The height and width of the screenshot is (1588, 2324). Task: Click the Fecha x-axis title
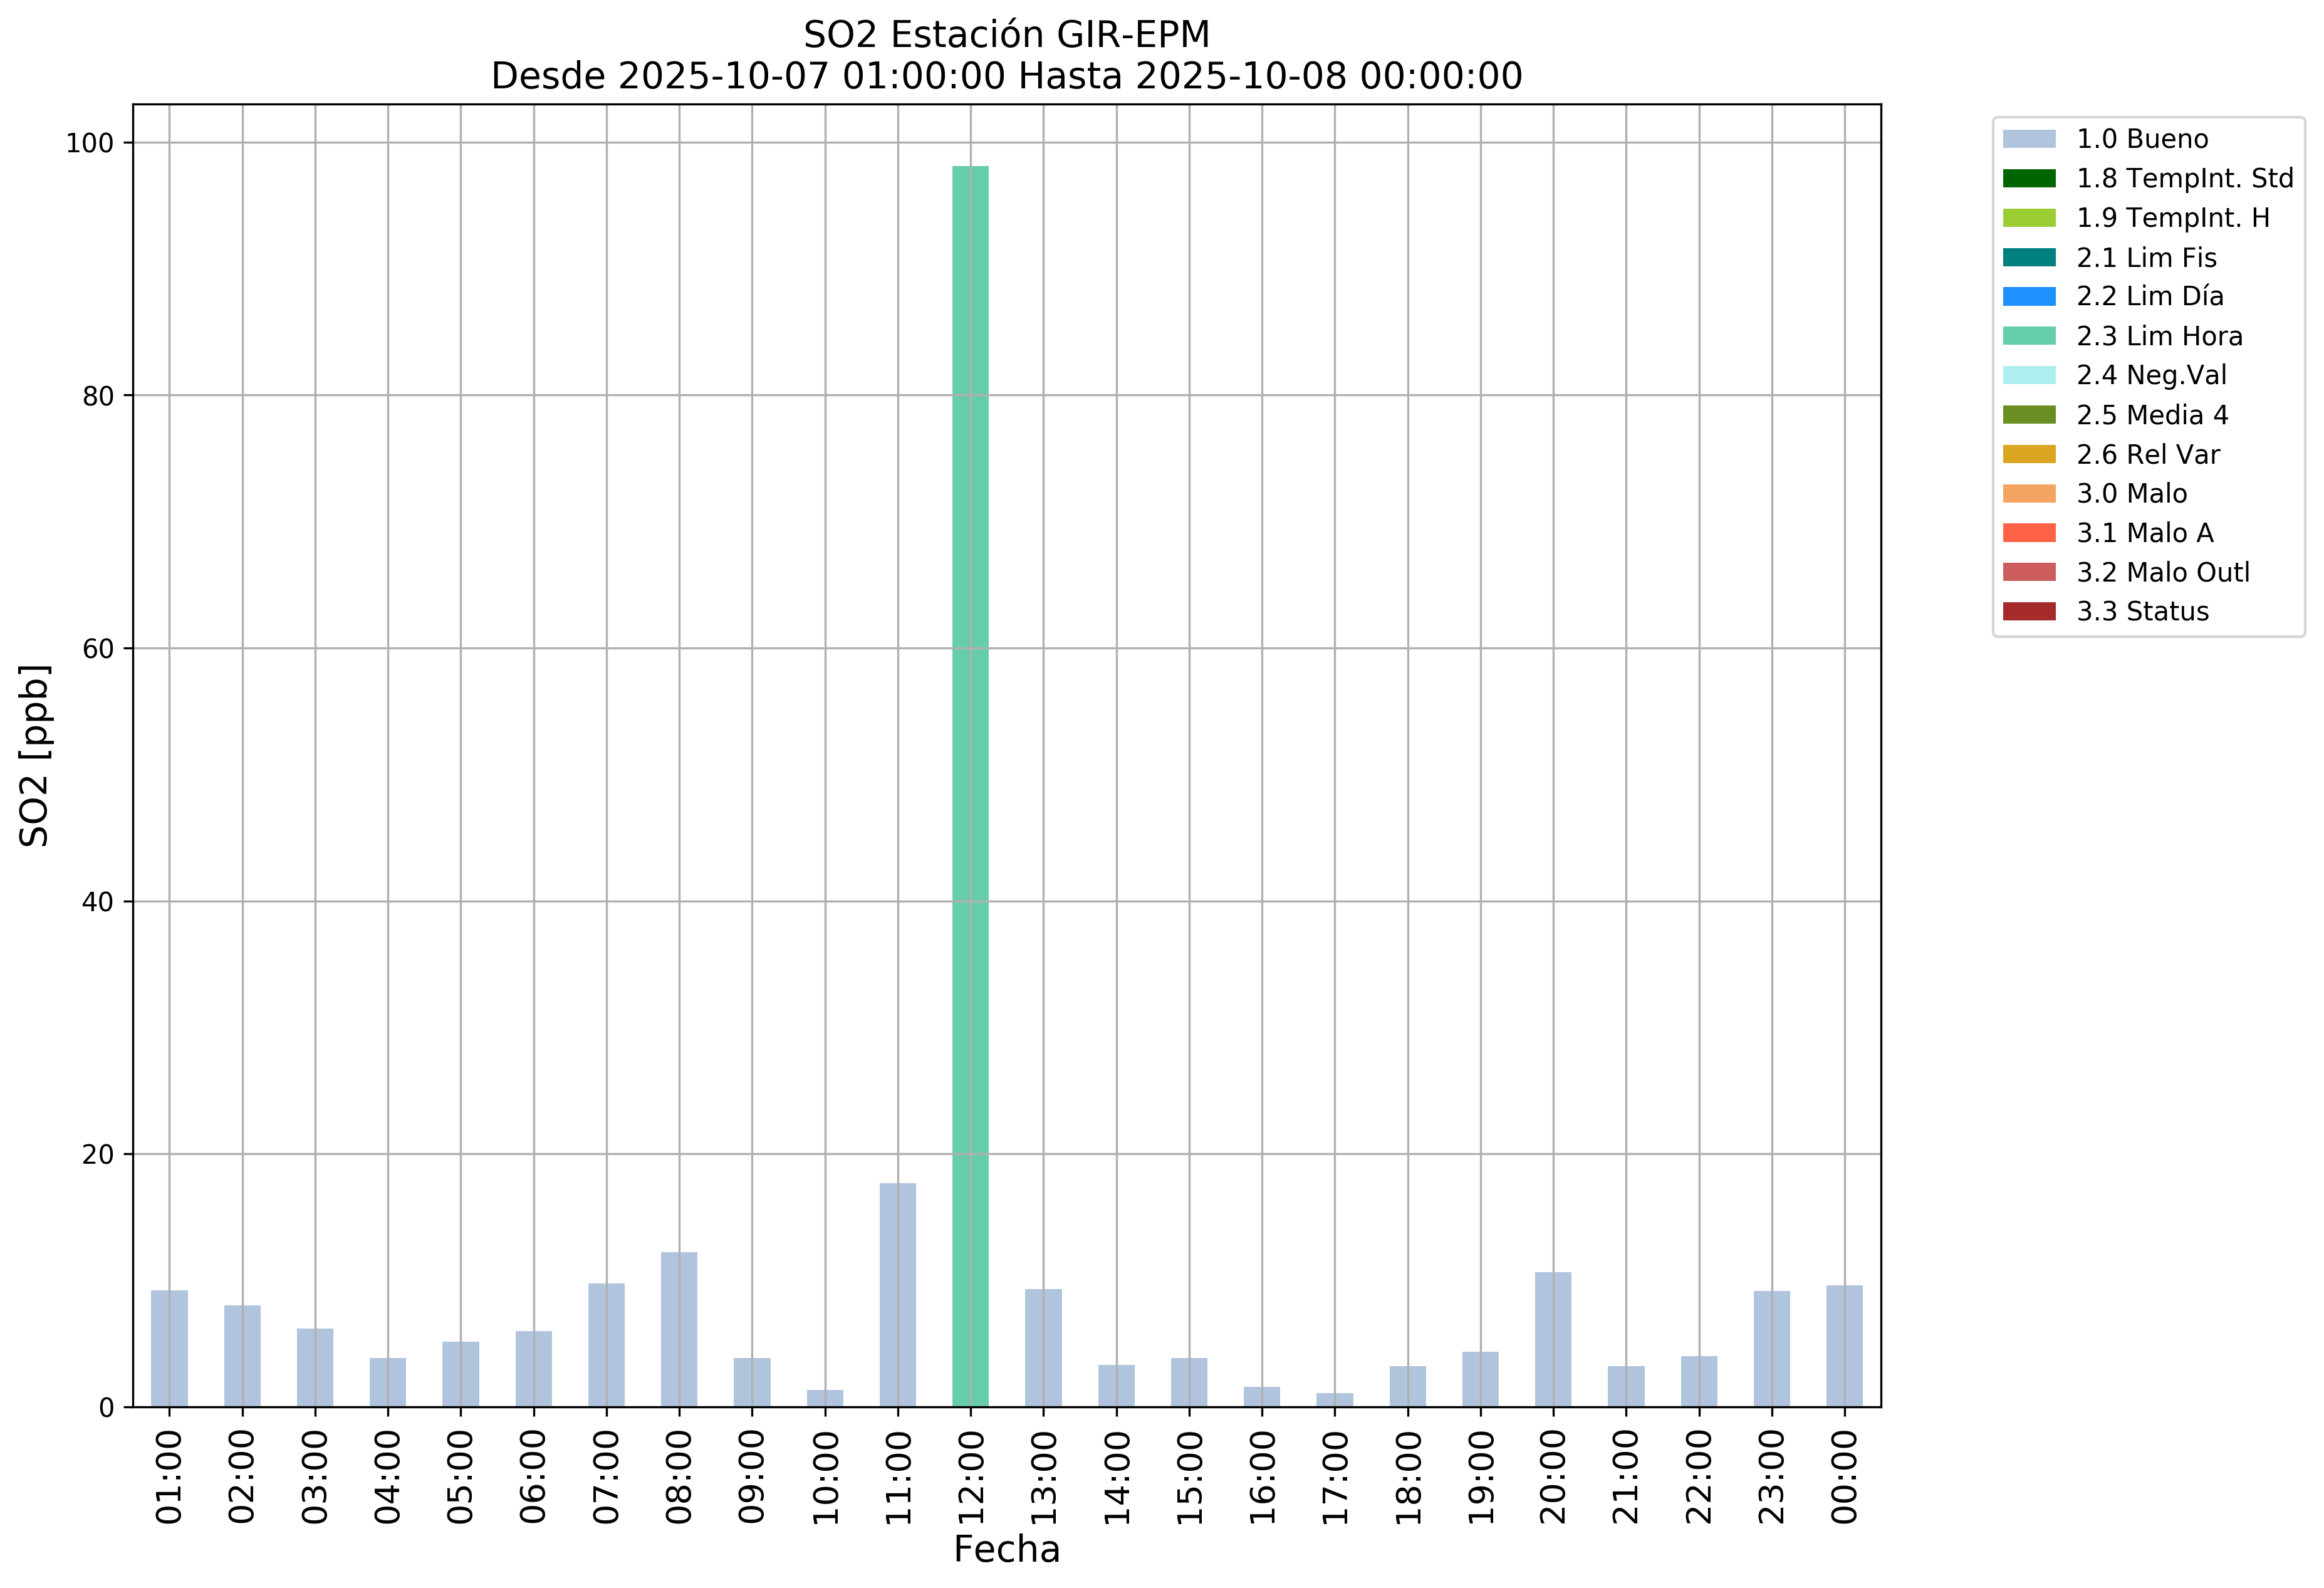point(1006,1549)
